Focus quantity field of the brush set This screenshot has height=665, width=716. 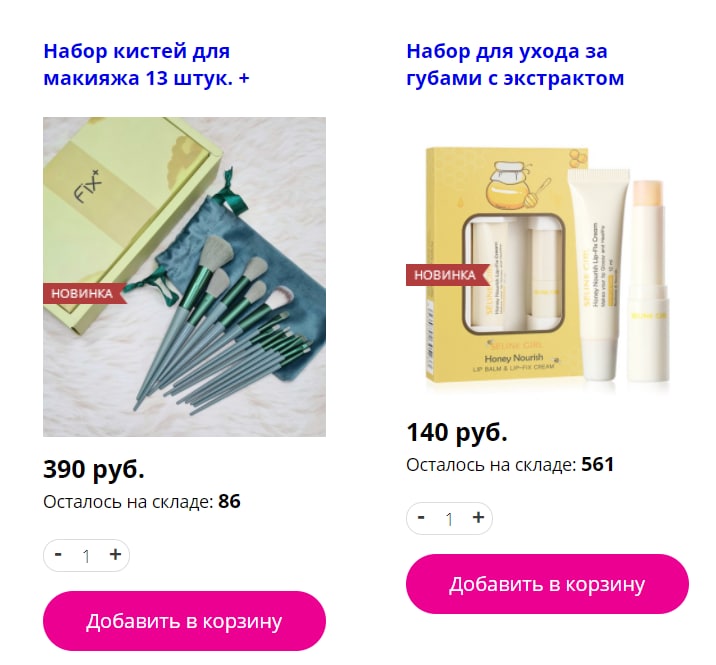[86, 556]
